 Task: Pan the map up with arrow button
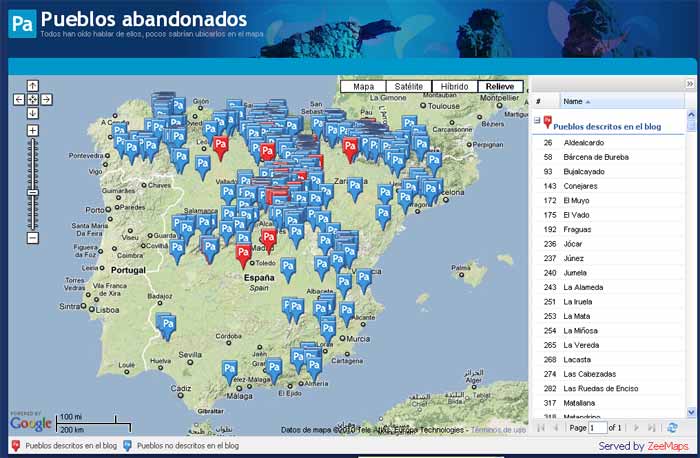[32, 86]
